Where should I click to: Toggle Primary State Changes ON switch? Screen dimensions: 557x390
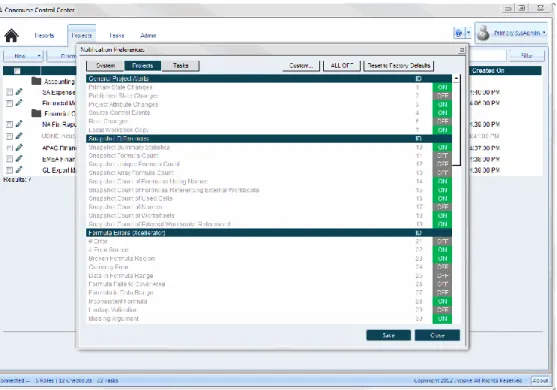coord(442,87)
